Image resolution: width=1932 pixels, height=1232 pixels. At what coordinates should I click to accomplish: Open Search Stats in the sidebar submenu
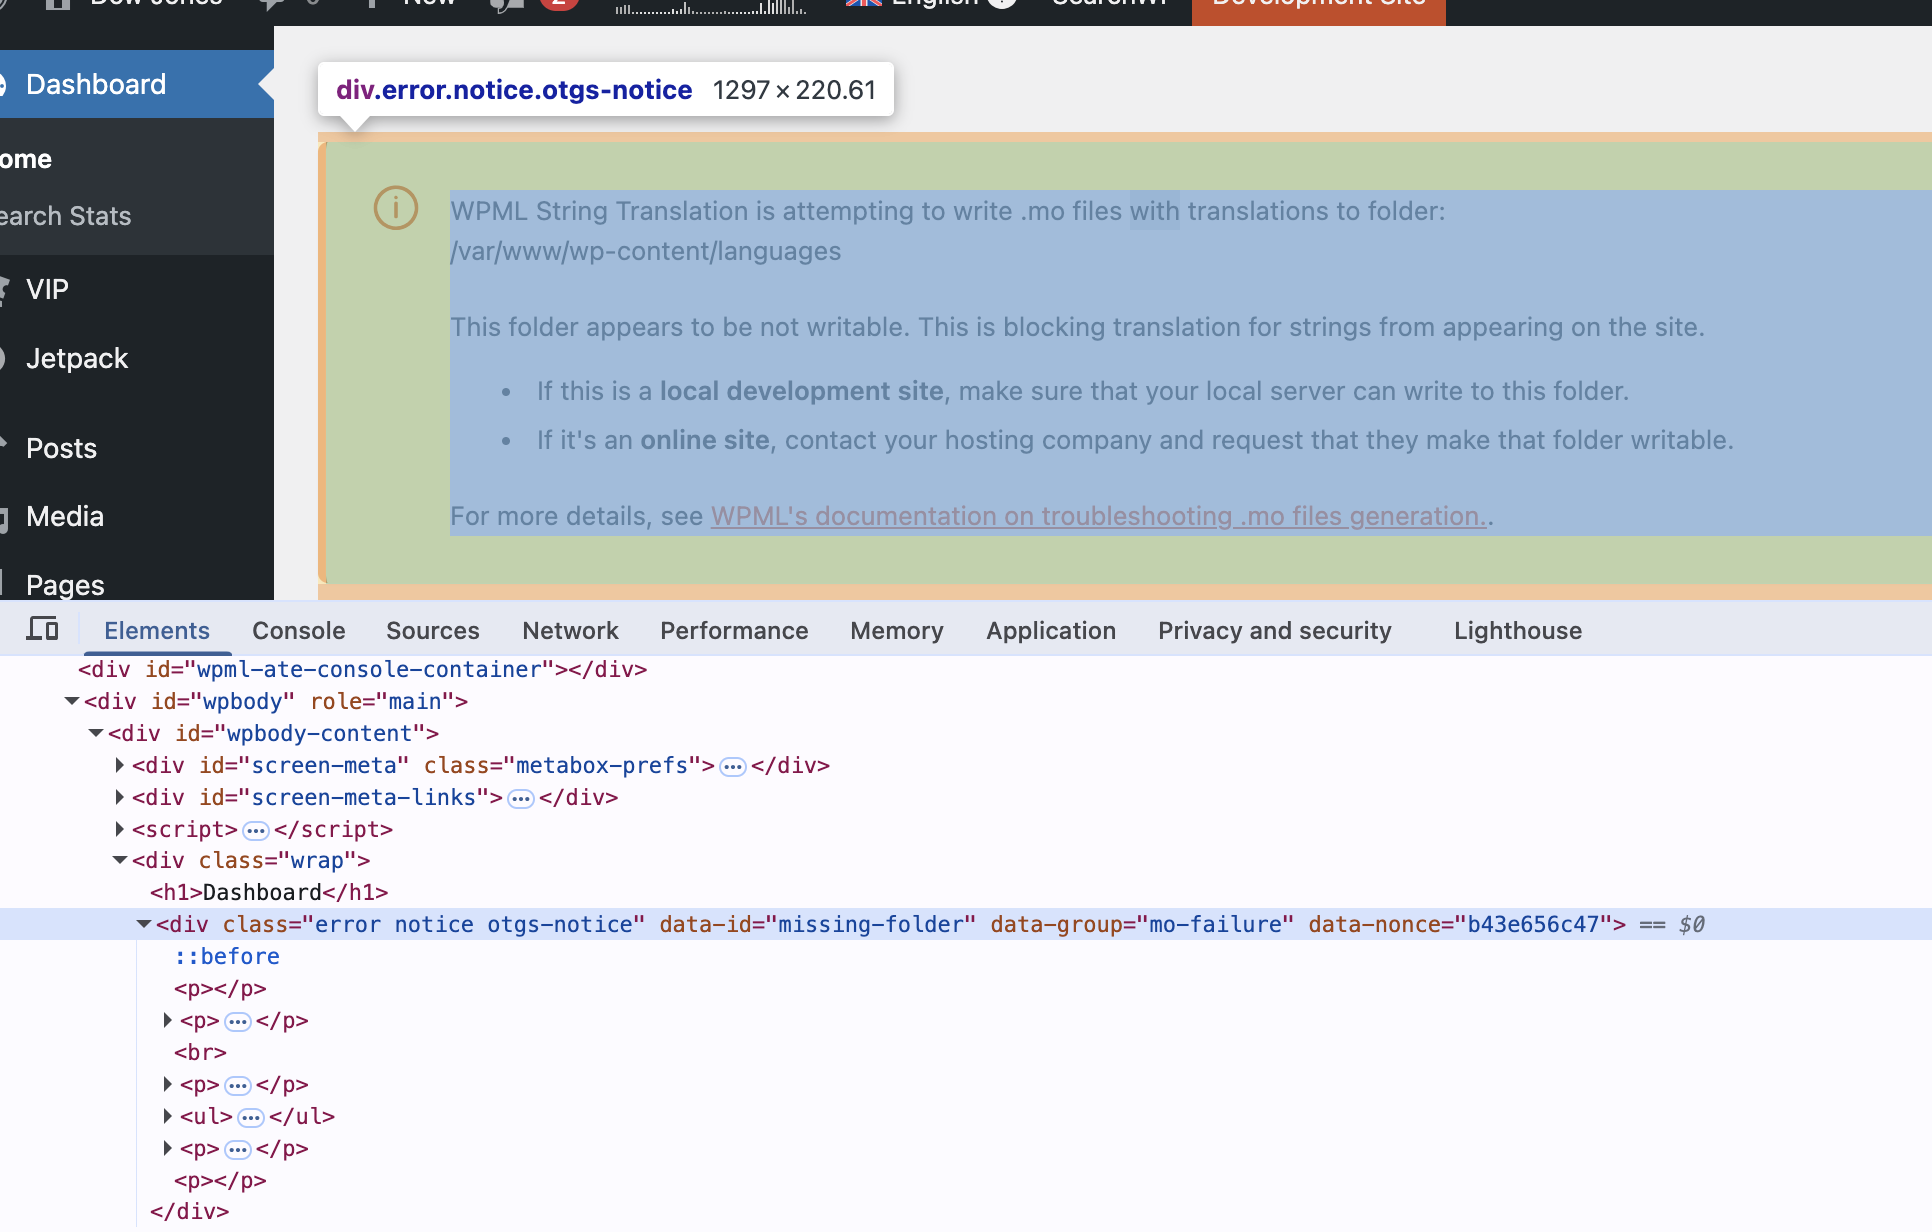(65, 216)
